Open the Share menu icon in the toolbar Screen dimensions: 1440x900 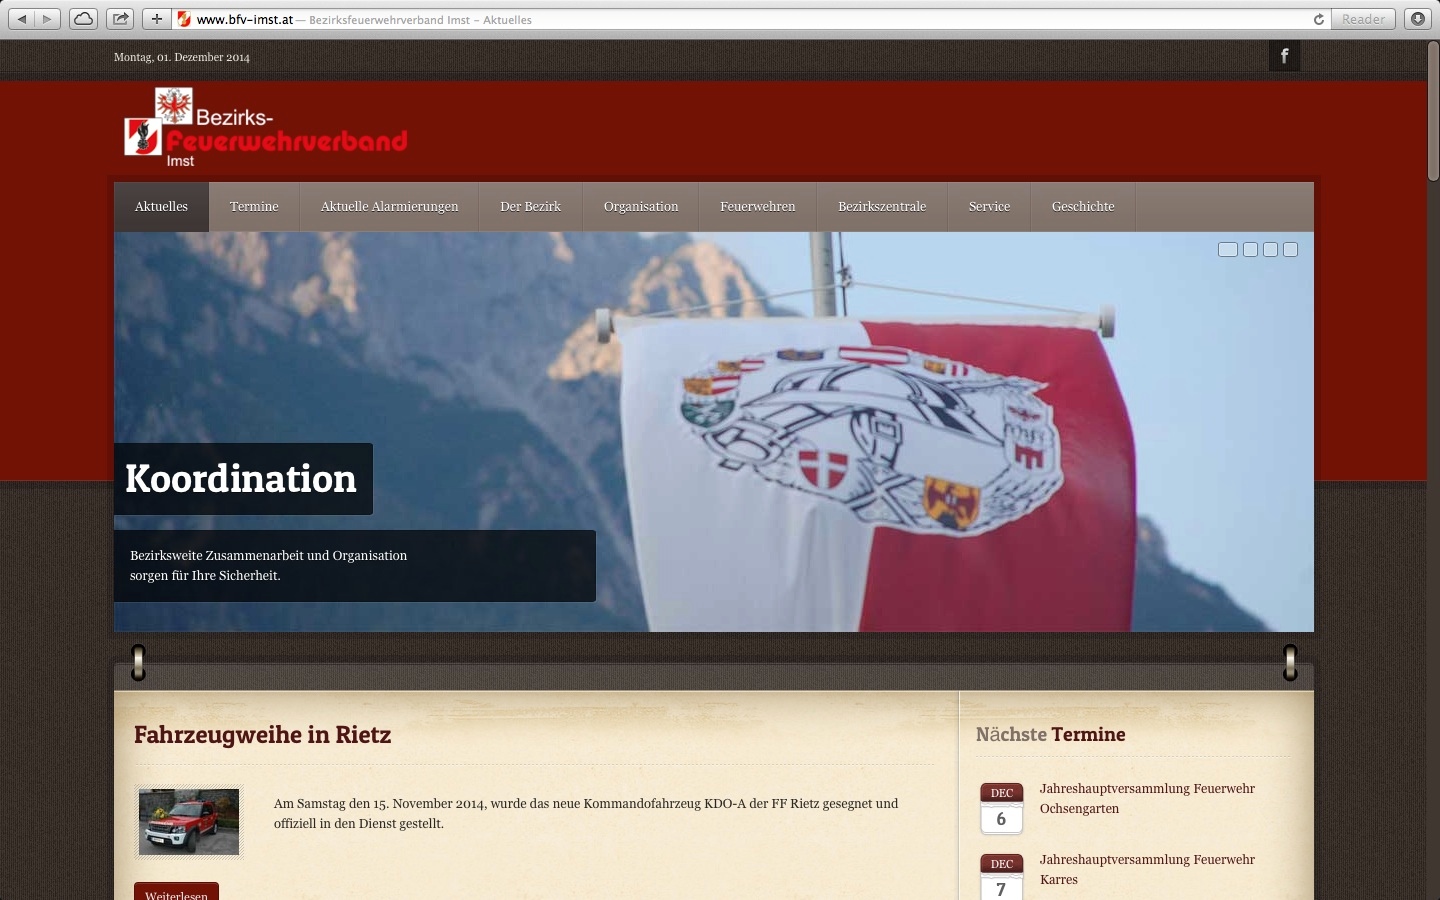pos(120,19)
